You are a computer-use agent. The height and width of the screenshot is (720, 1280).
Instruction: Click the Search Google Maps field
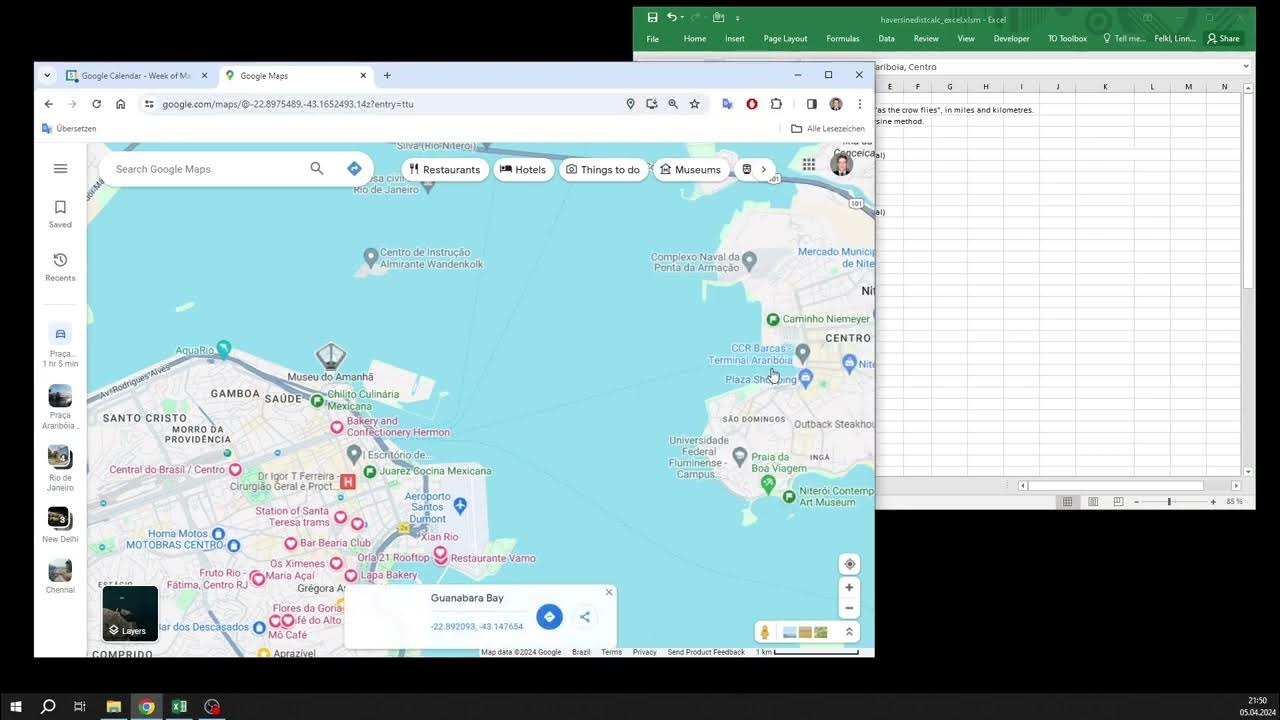pyautogui.click(x=205, y=169)
